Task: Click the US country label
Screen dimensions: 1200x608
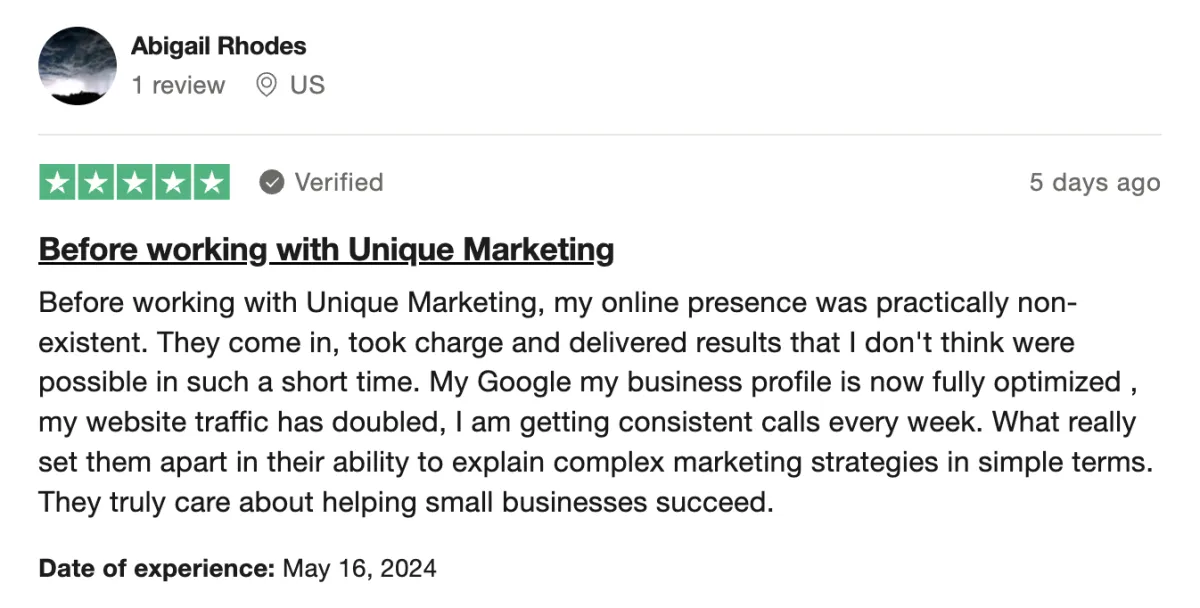Action: coord(308,85)
